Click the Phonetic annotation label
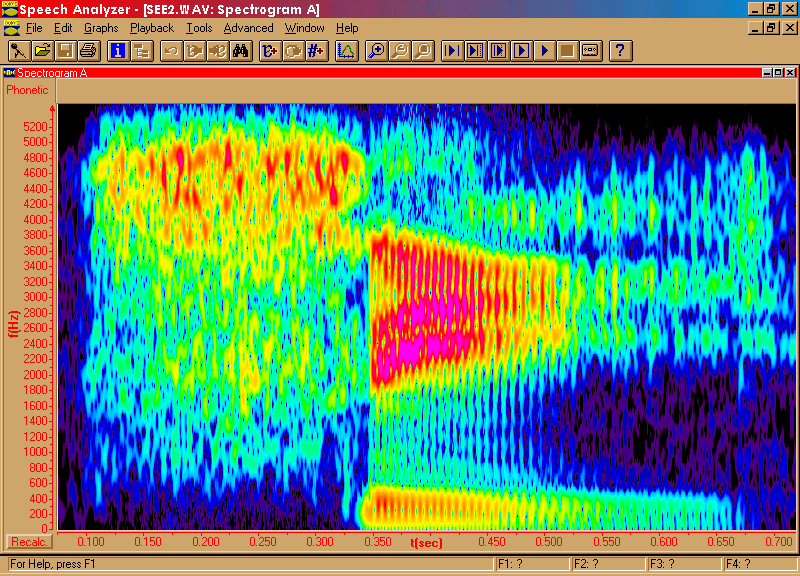Image resolution: width=800 pixels, height=576 pixels. click(x=27, y=90)
